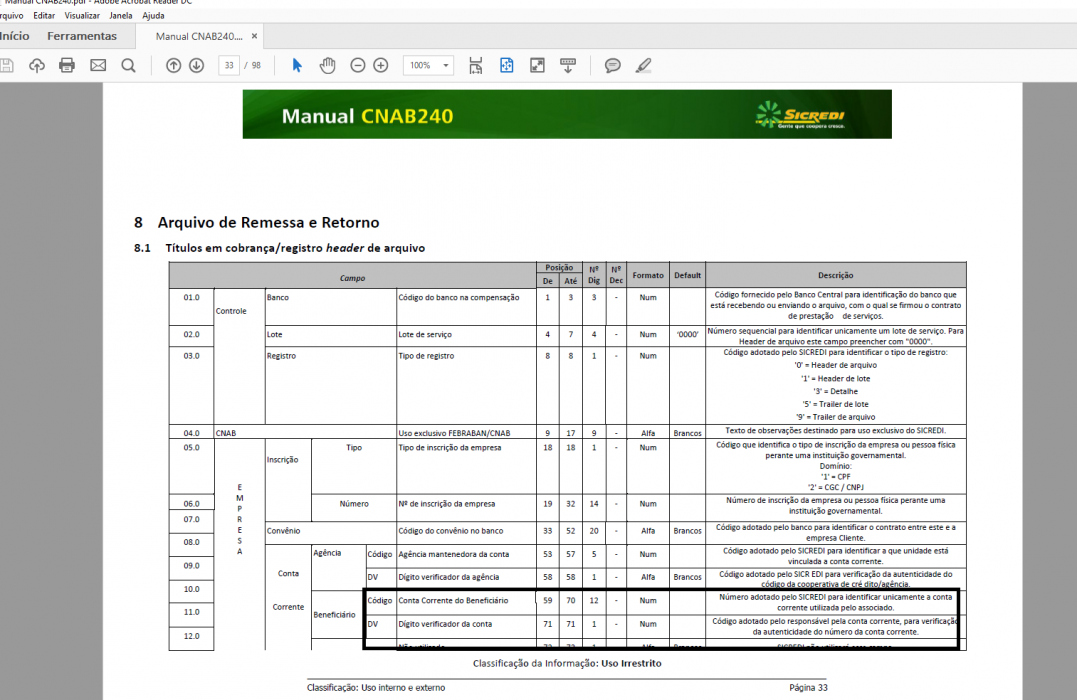Print the document with the printer icon
The height and width of the screenshot is (700, 1077).
67,65
